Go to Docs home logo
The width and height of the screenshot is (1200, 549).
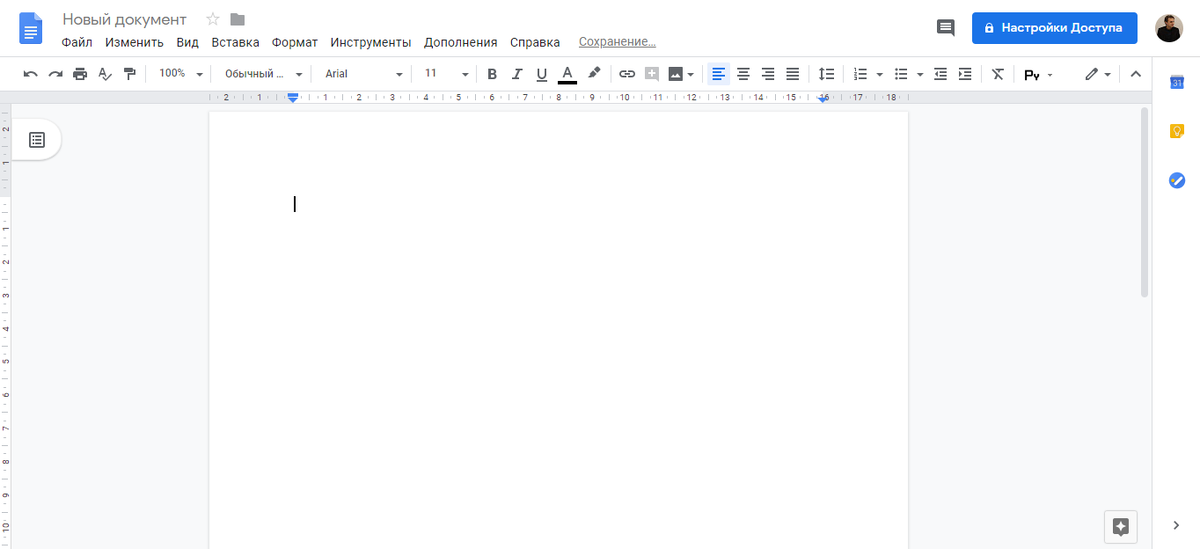pyautogui.click(x=31, y=28)
